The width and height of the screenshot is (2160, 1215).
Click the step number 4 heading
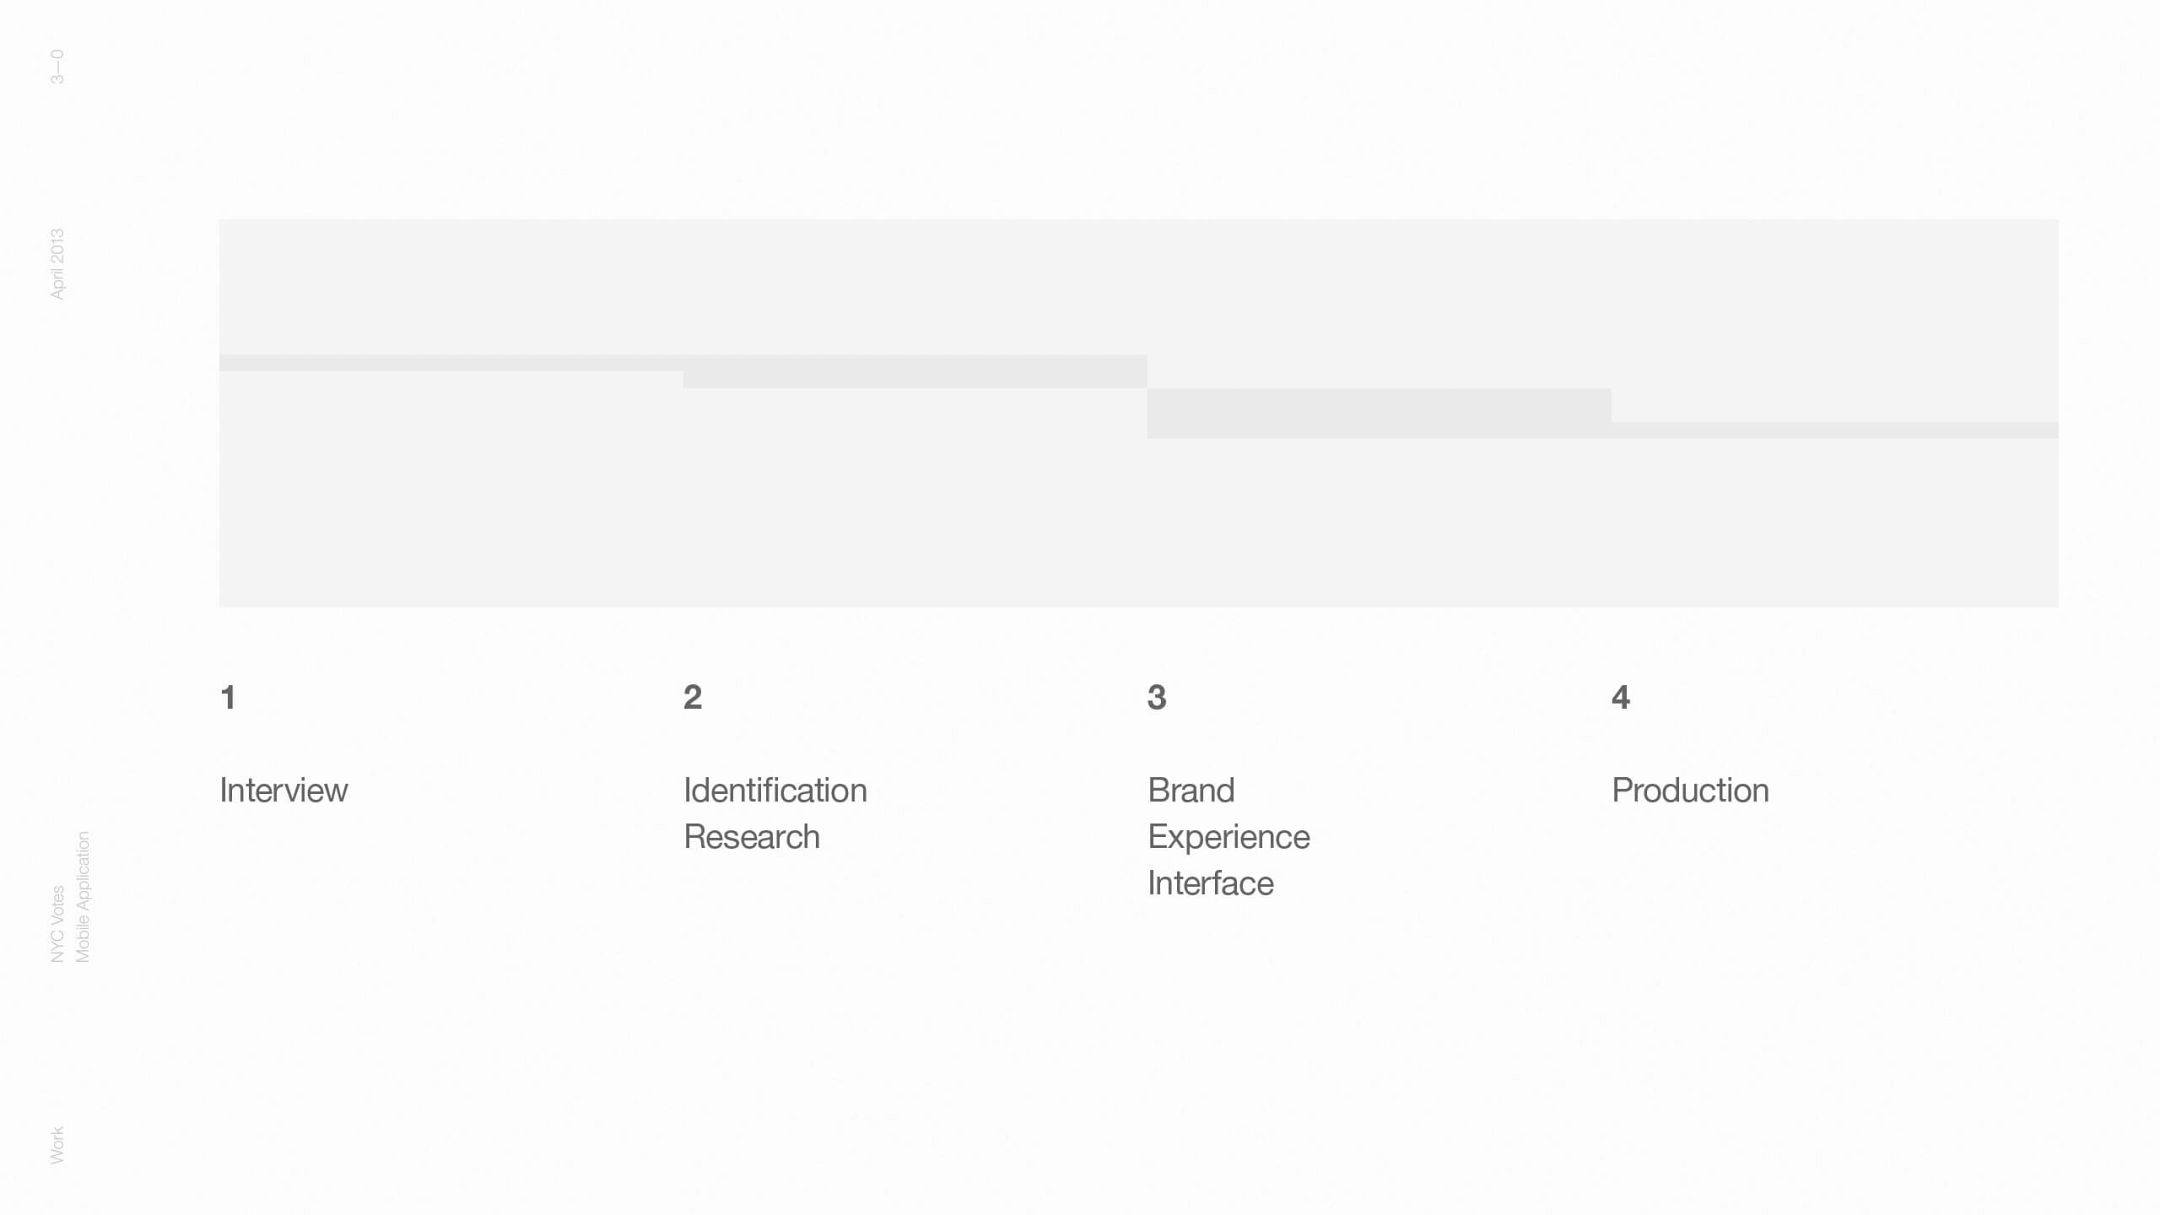pyautogui.click(x=1620, y=697)
